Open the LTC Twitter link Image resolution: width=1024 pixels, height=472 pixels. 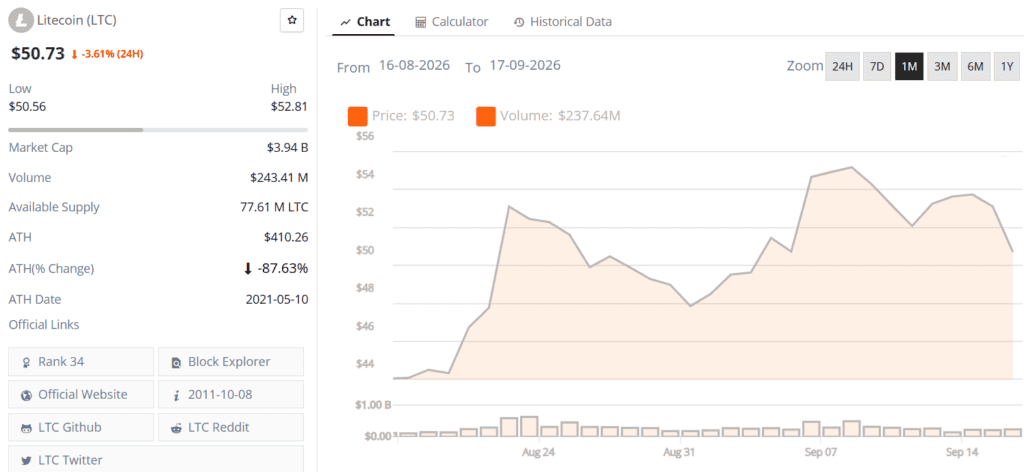155,458
